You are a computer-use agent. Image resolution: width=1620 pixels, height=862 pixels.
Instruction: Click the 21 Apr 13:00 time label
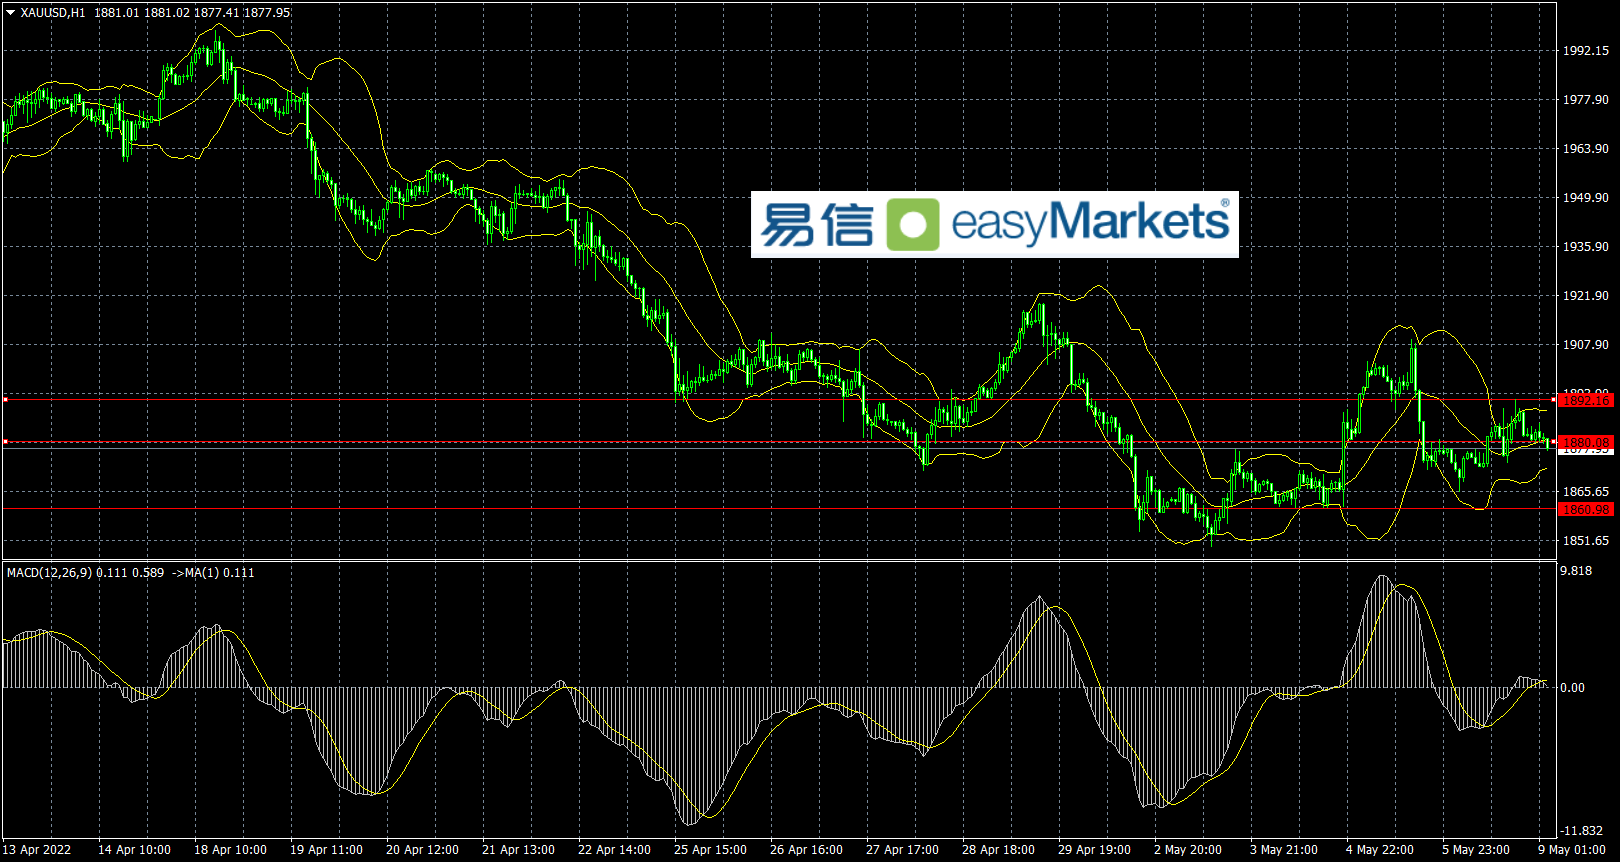tap(518, 850)
